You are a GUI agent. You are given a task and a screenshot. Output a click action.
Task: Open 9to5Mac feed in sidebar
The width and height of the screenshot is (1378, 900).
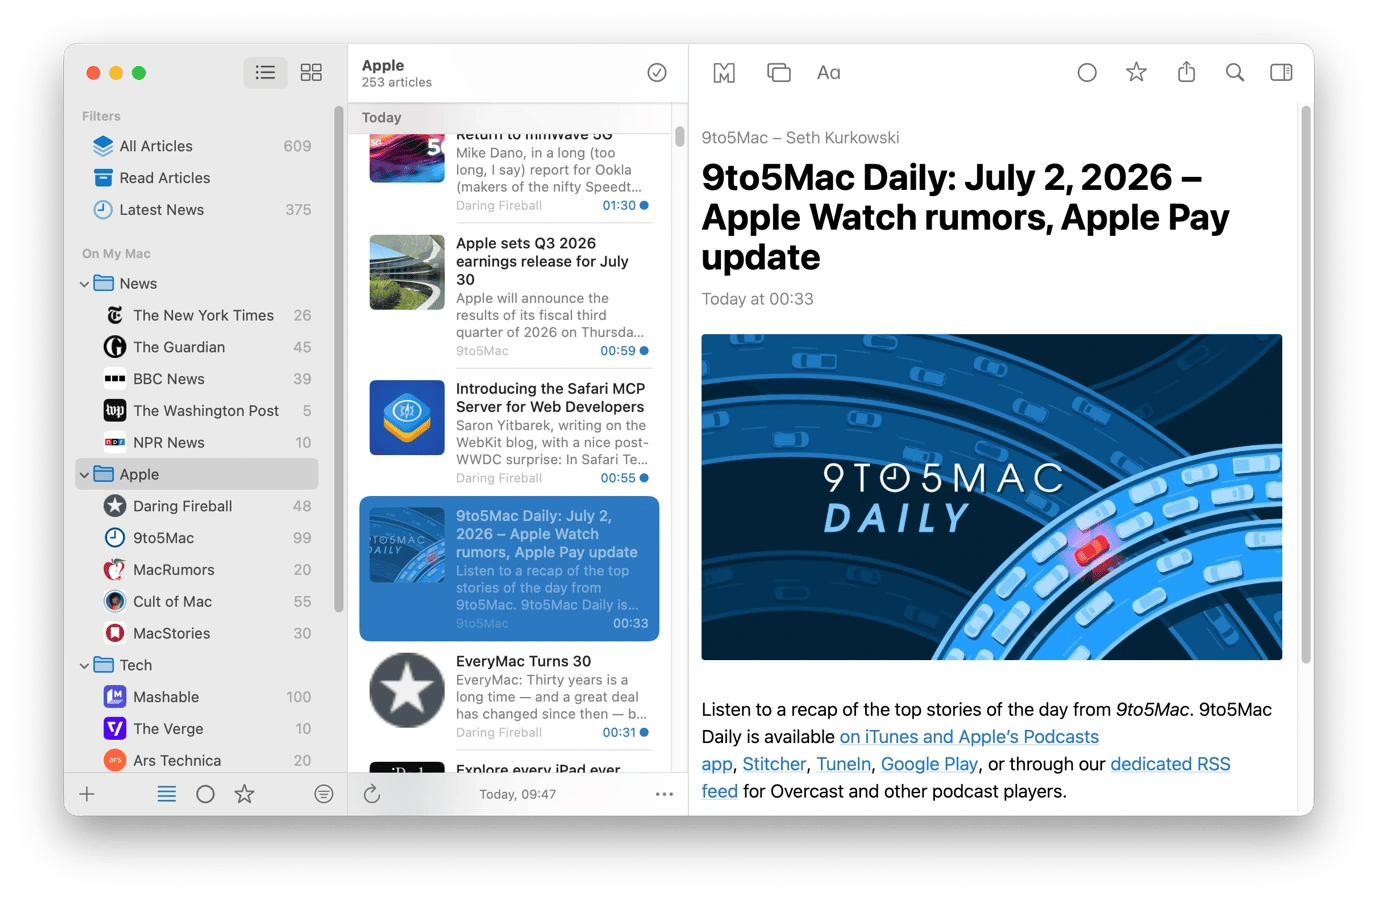click(197, 538)
